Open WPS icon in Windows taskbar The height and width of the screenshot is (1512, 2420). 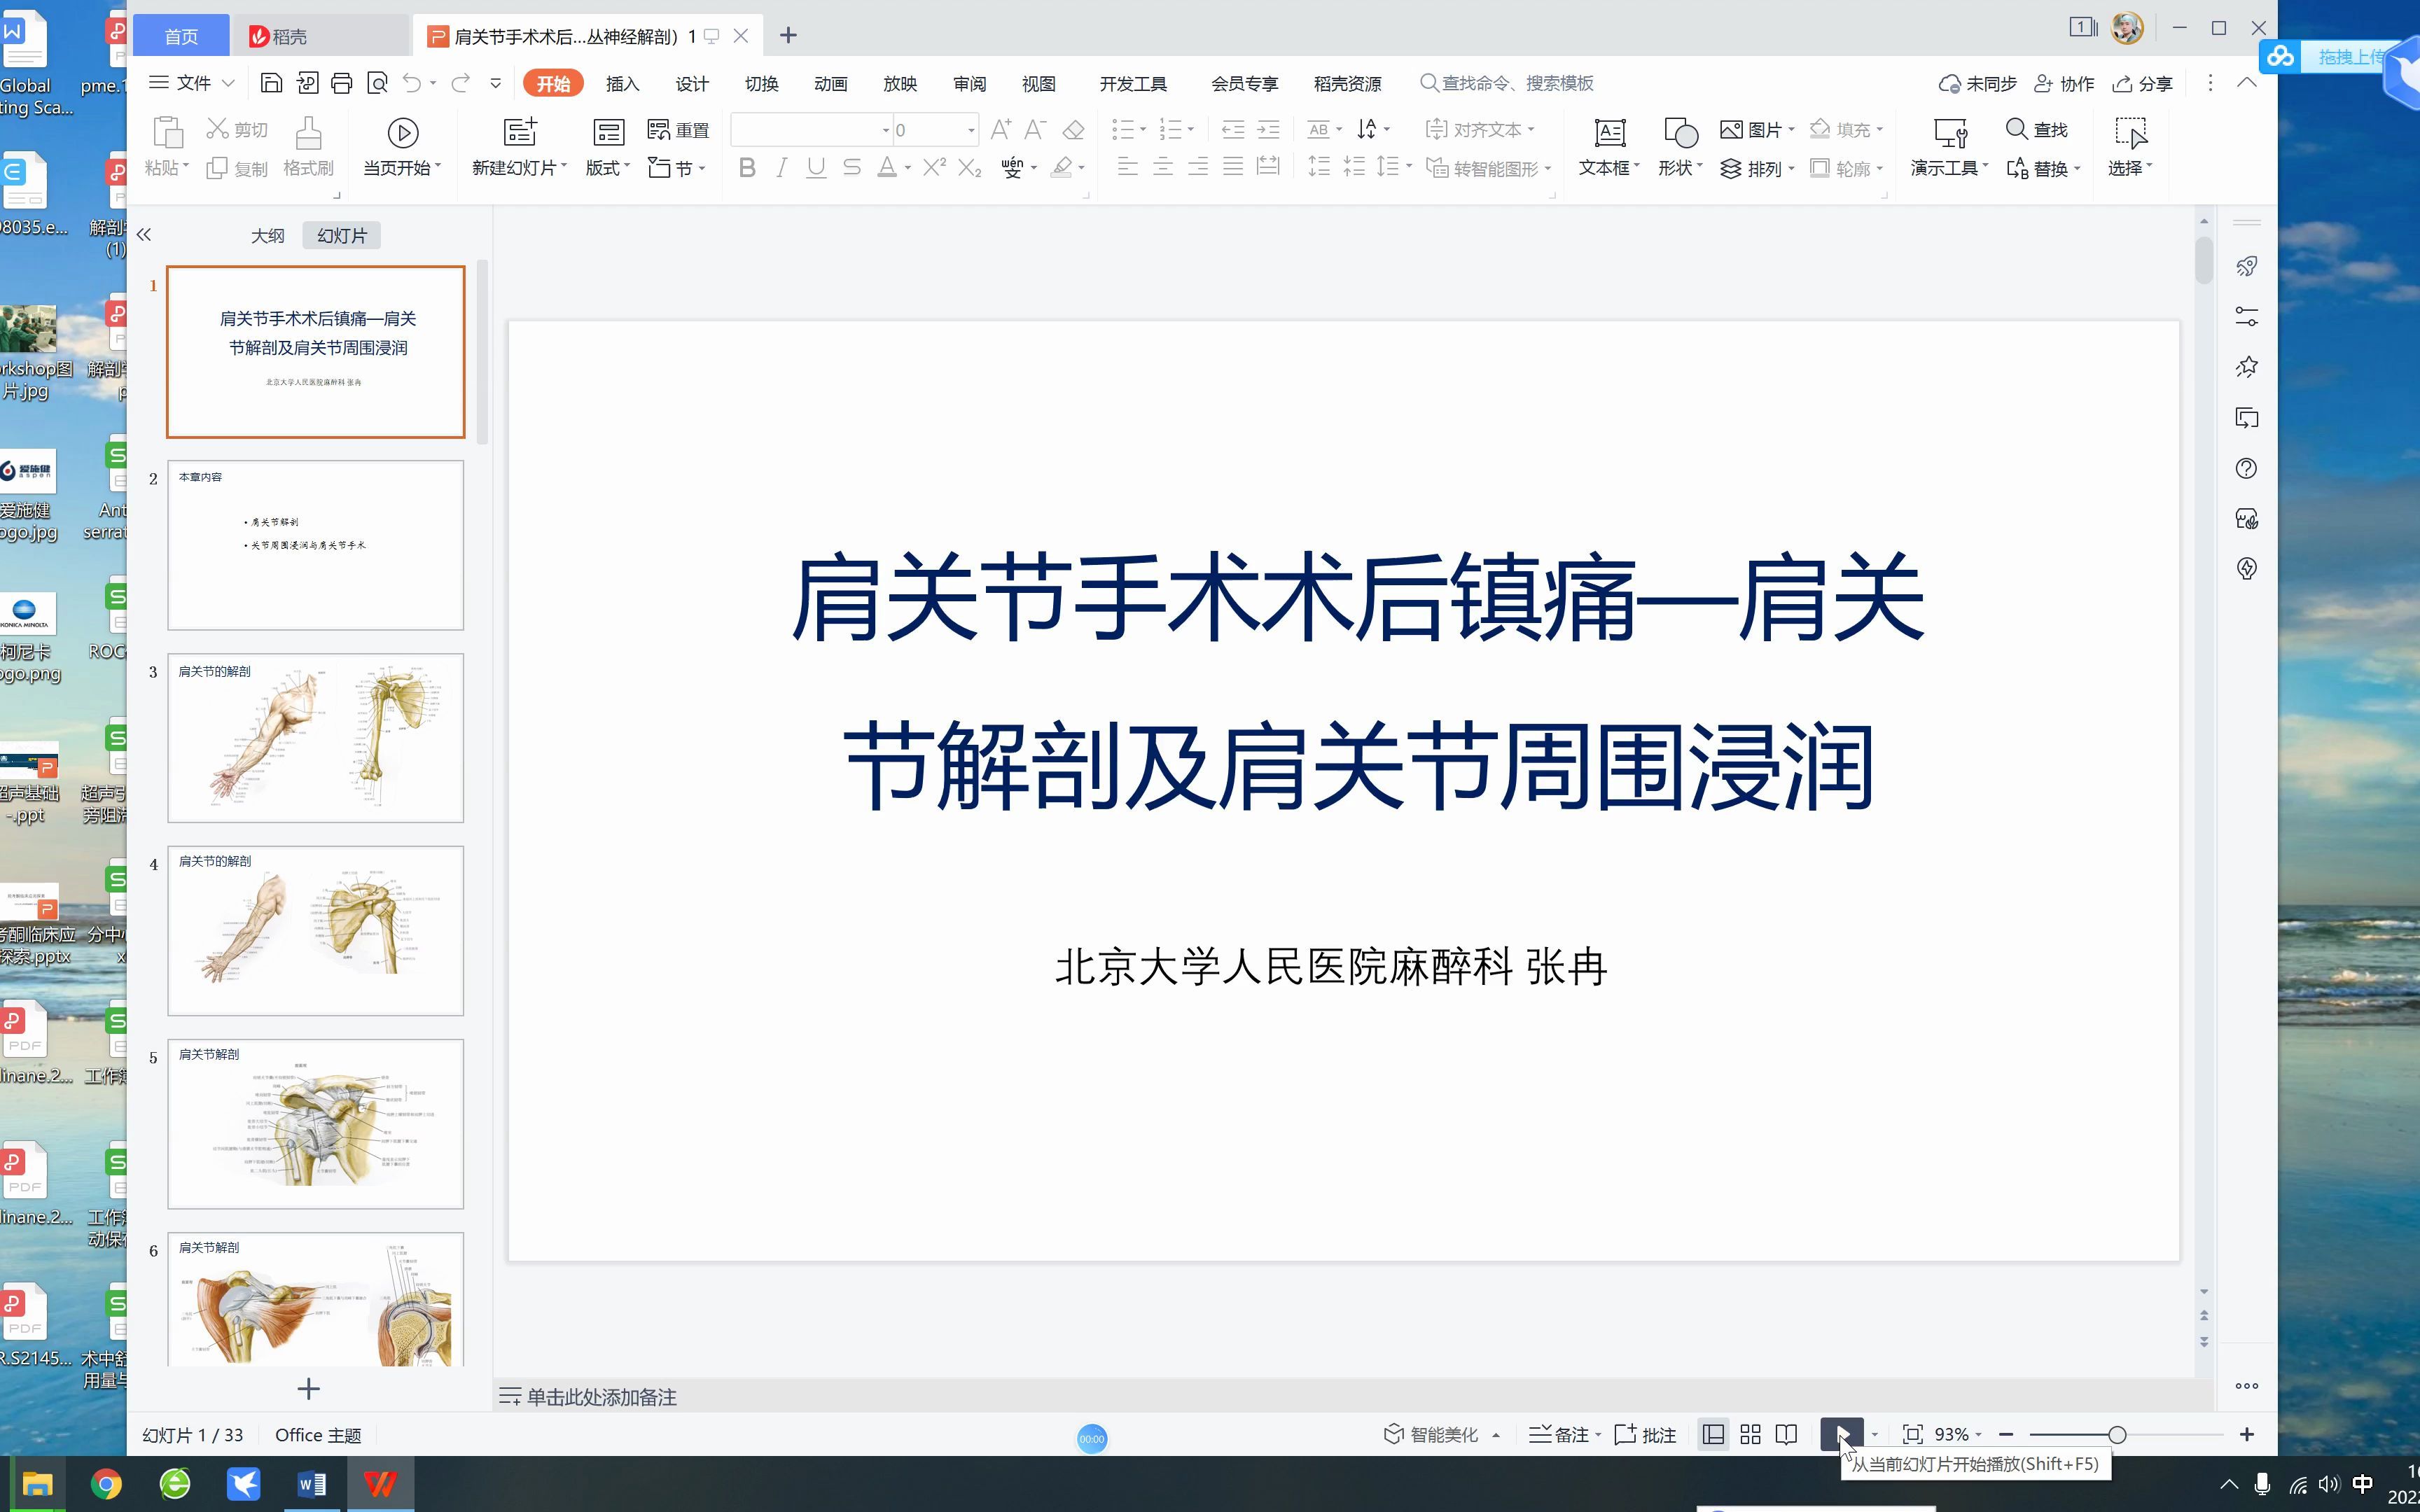click(380, 1484)
